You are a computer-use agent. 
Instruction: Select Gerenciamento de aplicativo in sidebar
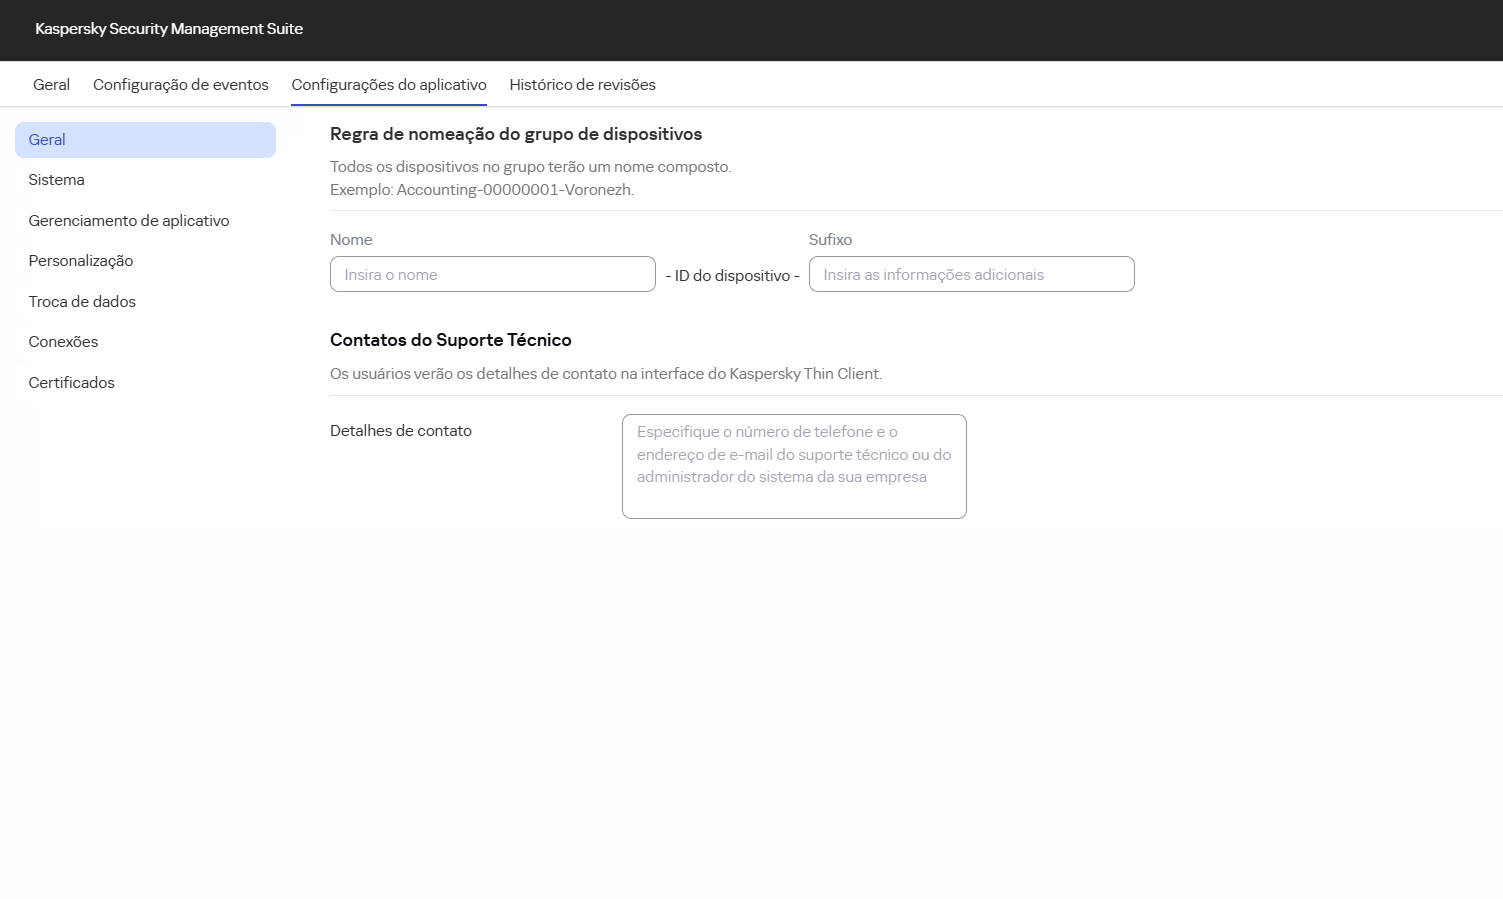[128, 220]
